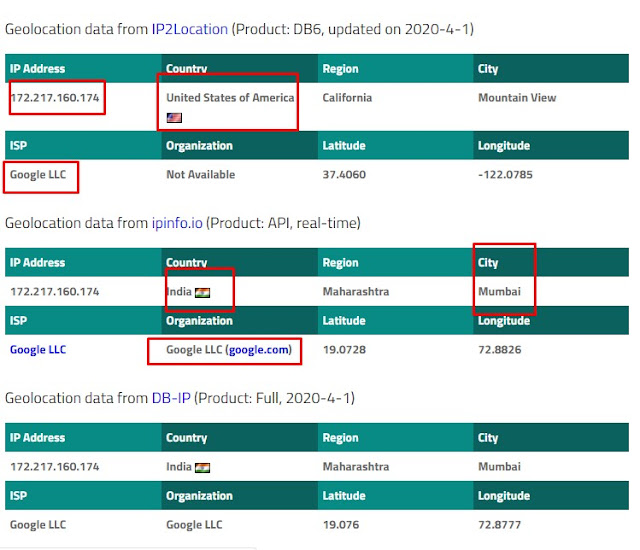Select Mumbai city in DB-IP table
640x550 pixels.
pyautogui.click(x=500, y=467)
